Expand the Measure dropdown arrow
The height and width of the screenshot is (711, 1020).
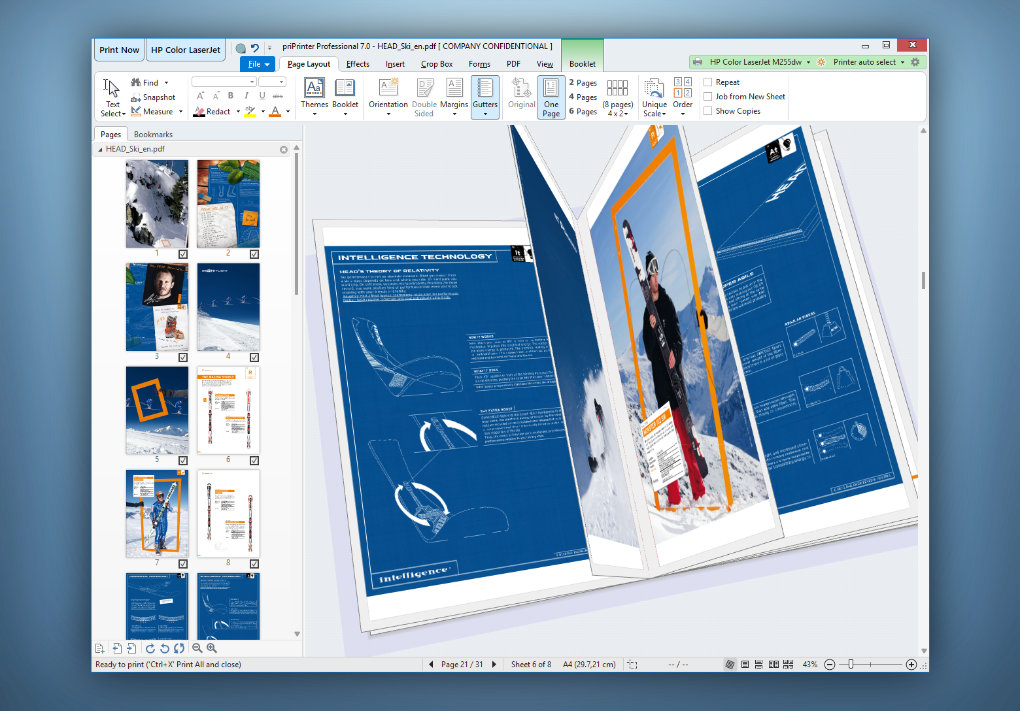[x=181, y=111]
